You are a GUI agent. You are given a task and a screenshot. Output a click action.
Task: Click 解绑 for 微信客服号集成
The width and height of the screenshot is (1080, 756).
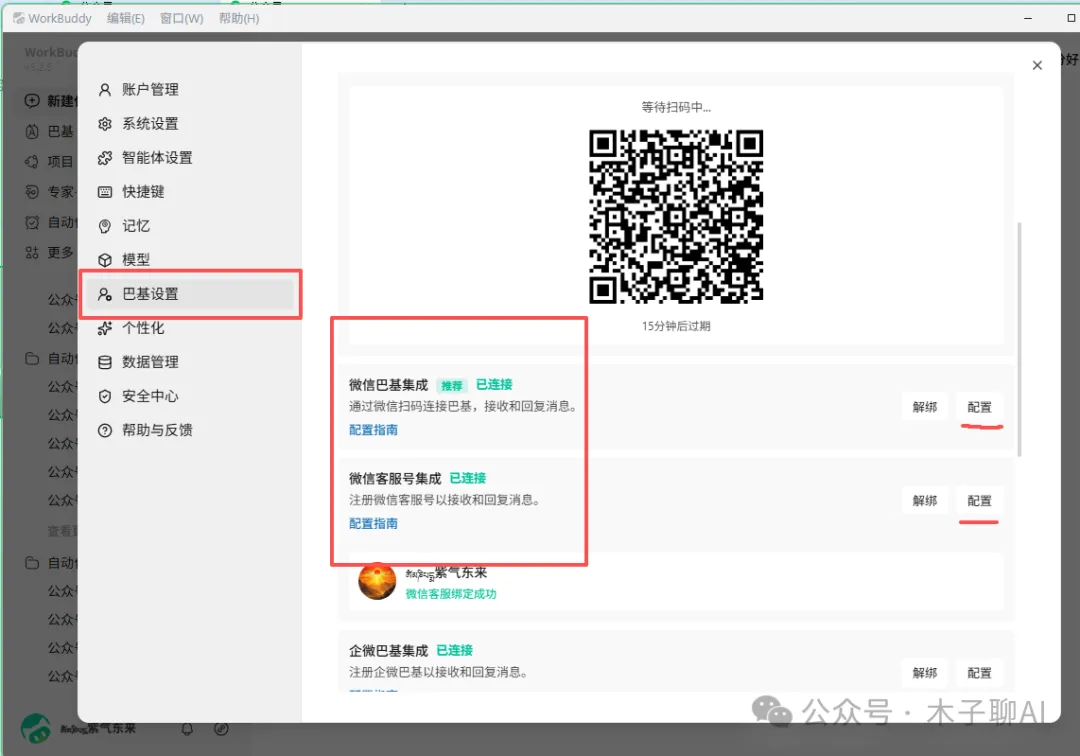point(924,501)
